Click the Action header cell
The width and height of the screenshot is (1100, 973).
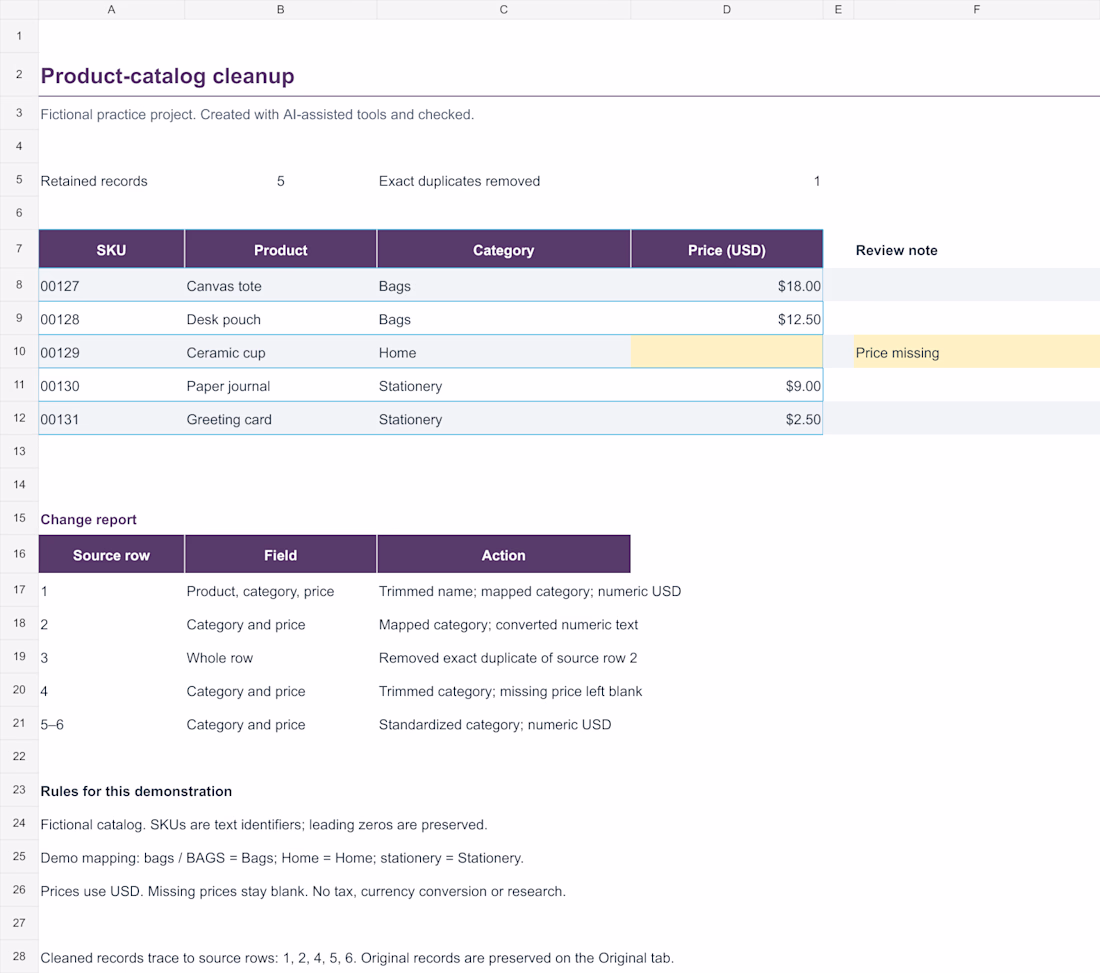504,555
